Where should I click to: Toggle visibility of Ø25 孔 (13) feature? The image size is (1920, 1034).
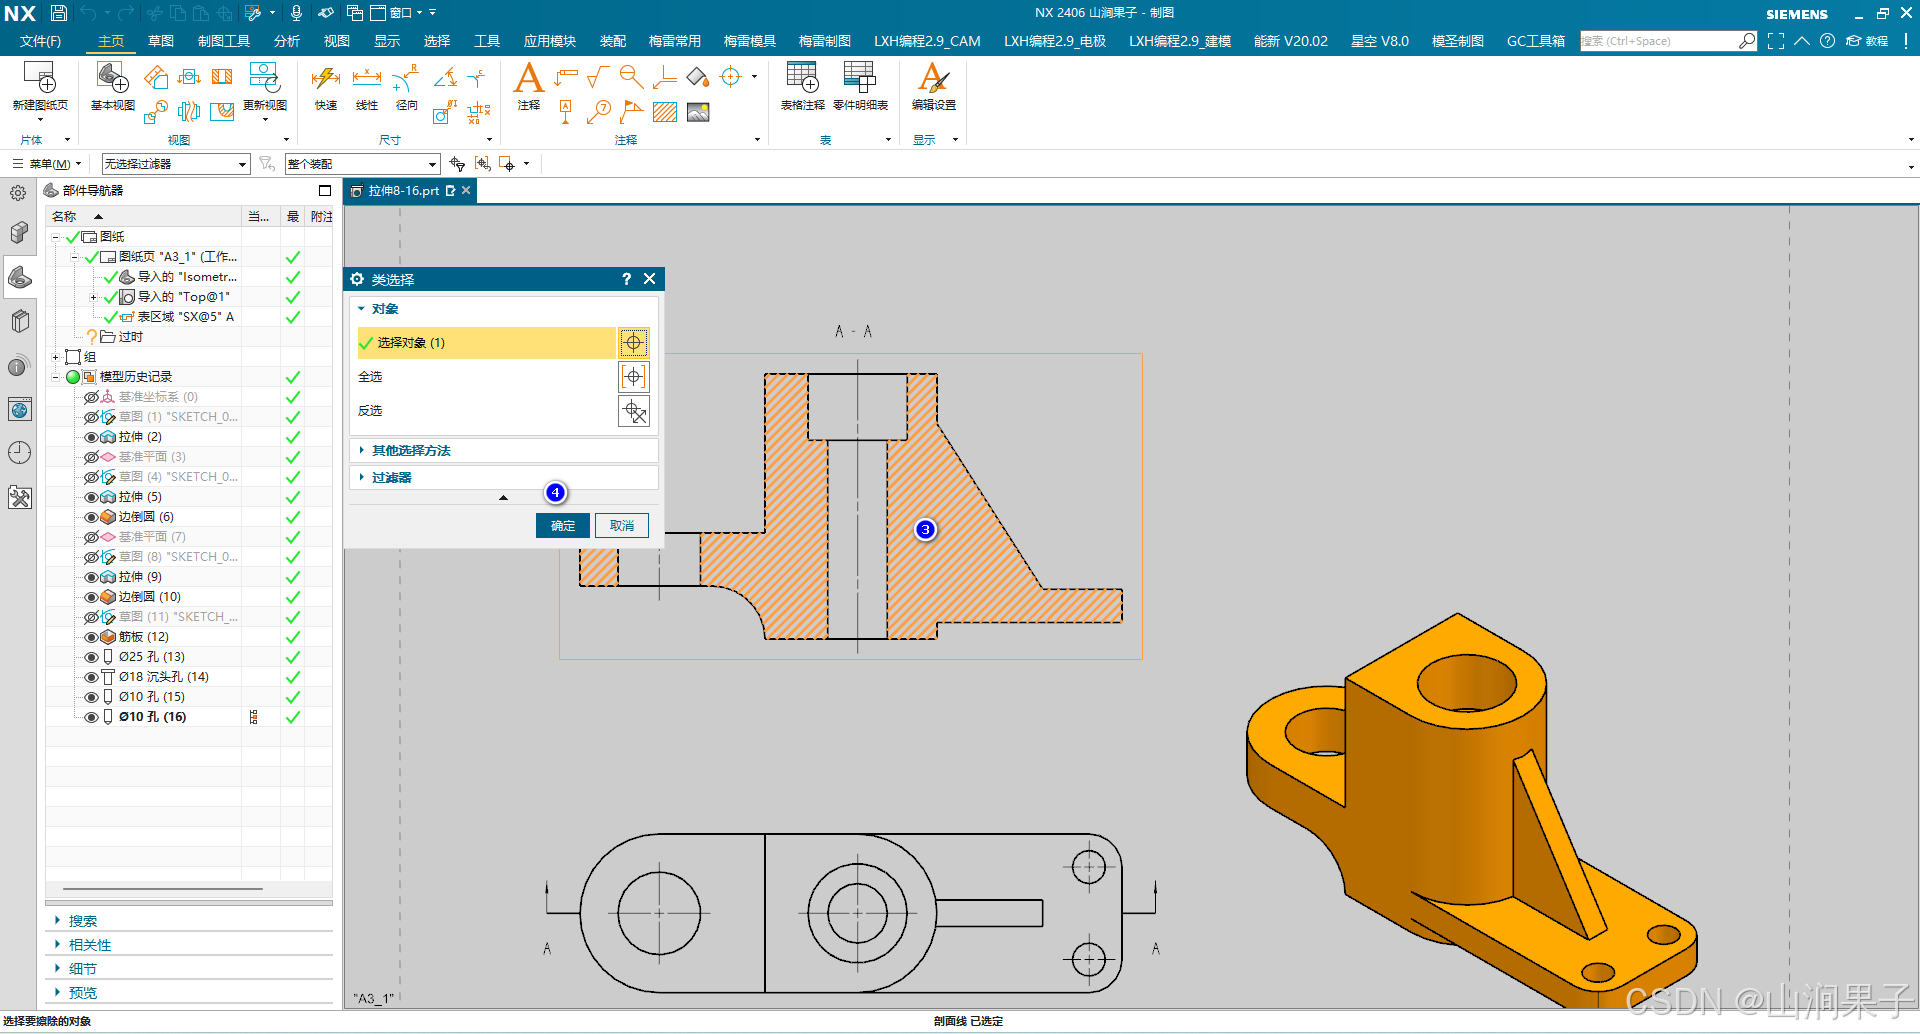(x=91, y=657)
